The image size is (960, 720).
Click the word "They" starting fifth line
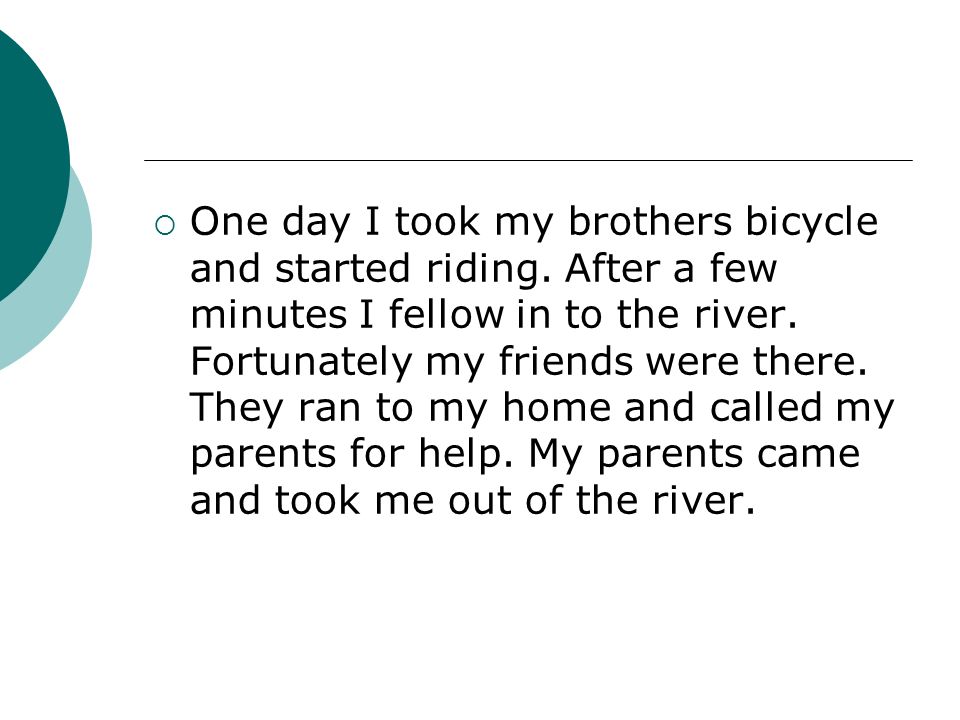(237, 409)
